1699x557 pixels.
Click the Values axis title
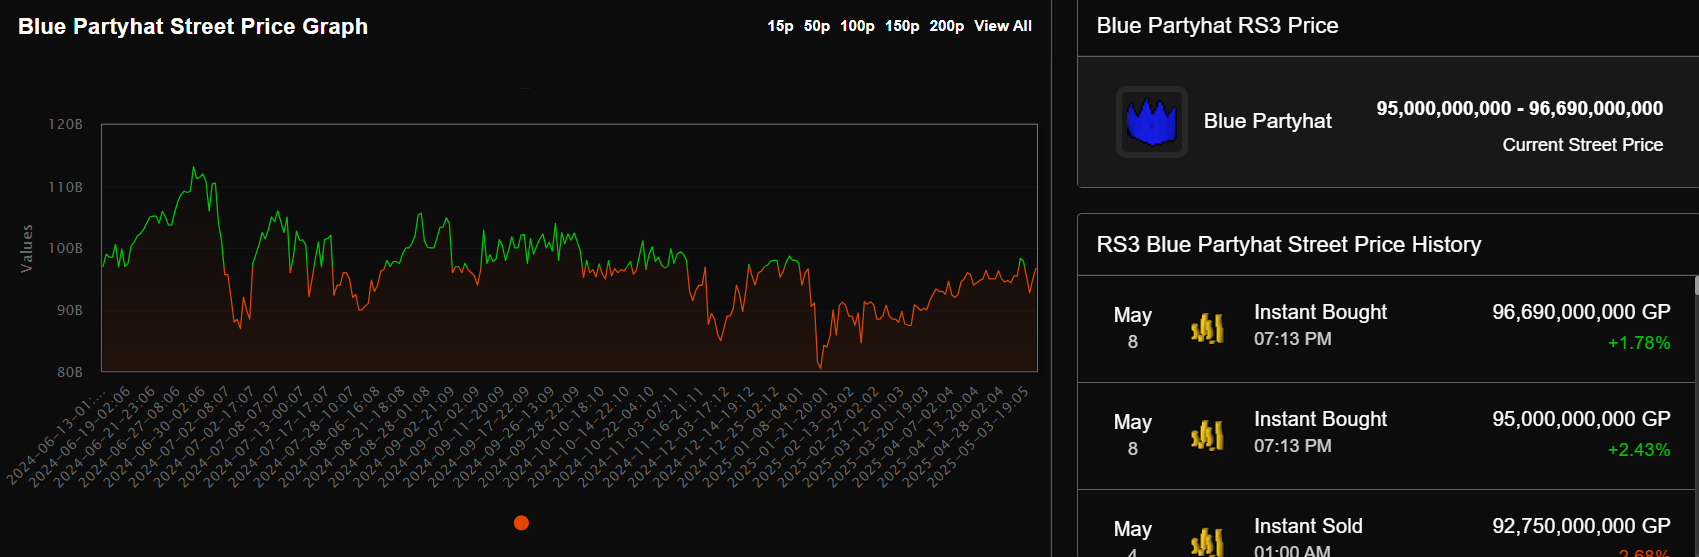27,248
